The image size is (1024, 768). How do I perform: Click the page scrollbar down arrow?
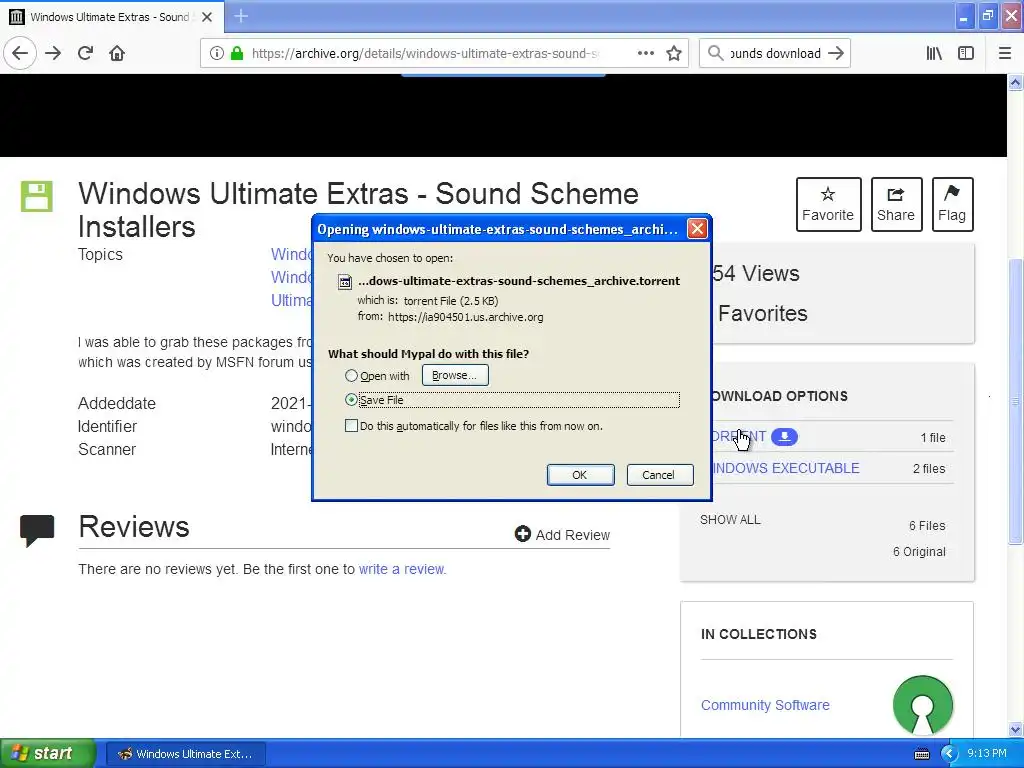pos(1016,729)
